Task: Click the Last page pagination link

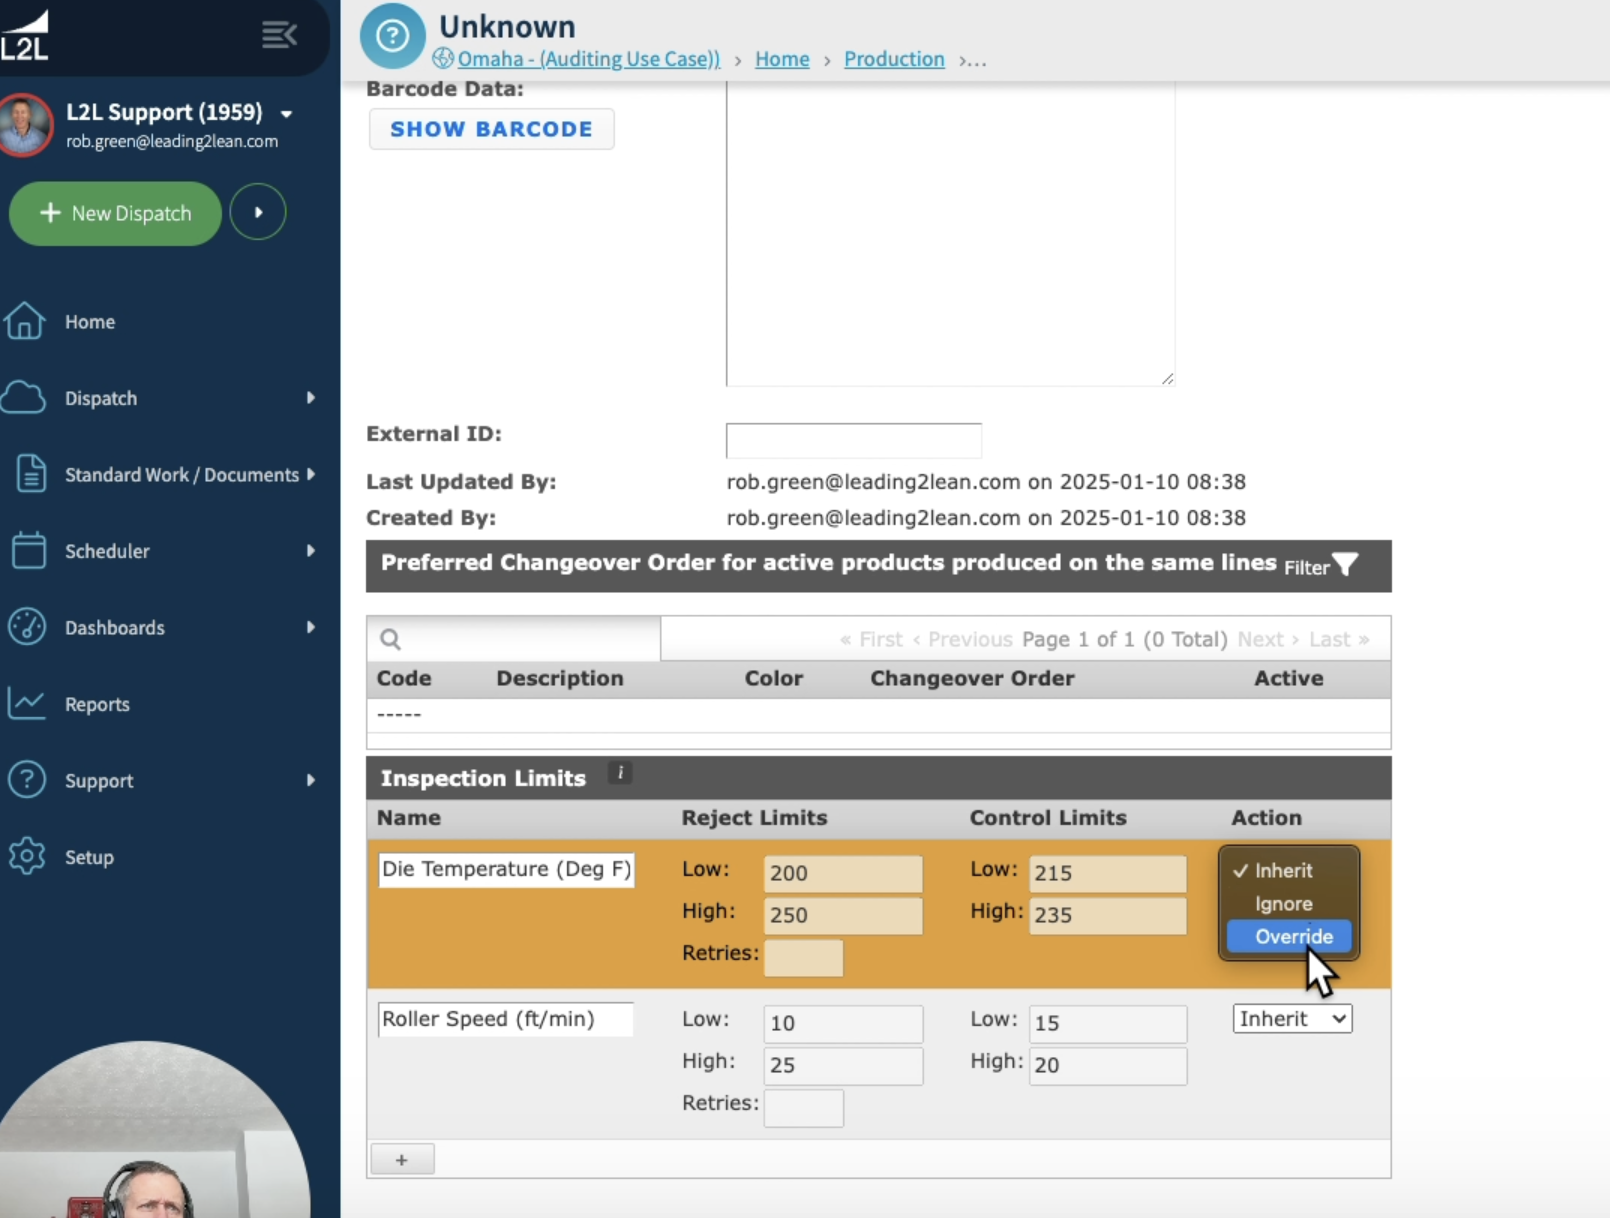Action: coord(1339,639)
